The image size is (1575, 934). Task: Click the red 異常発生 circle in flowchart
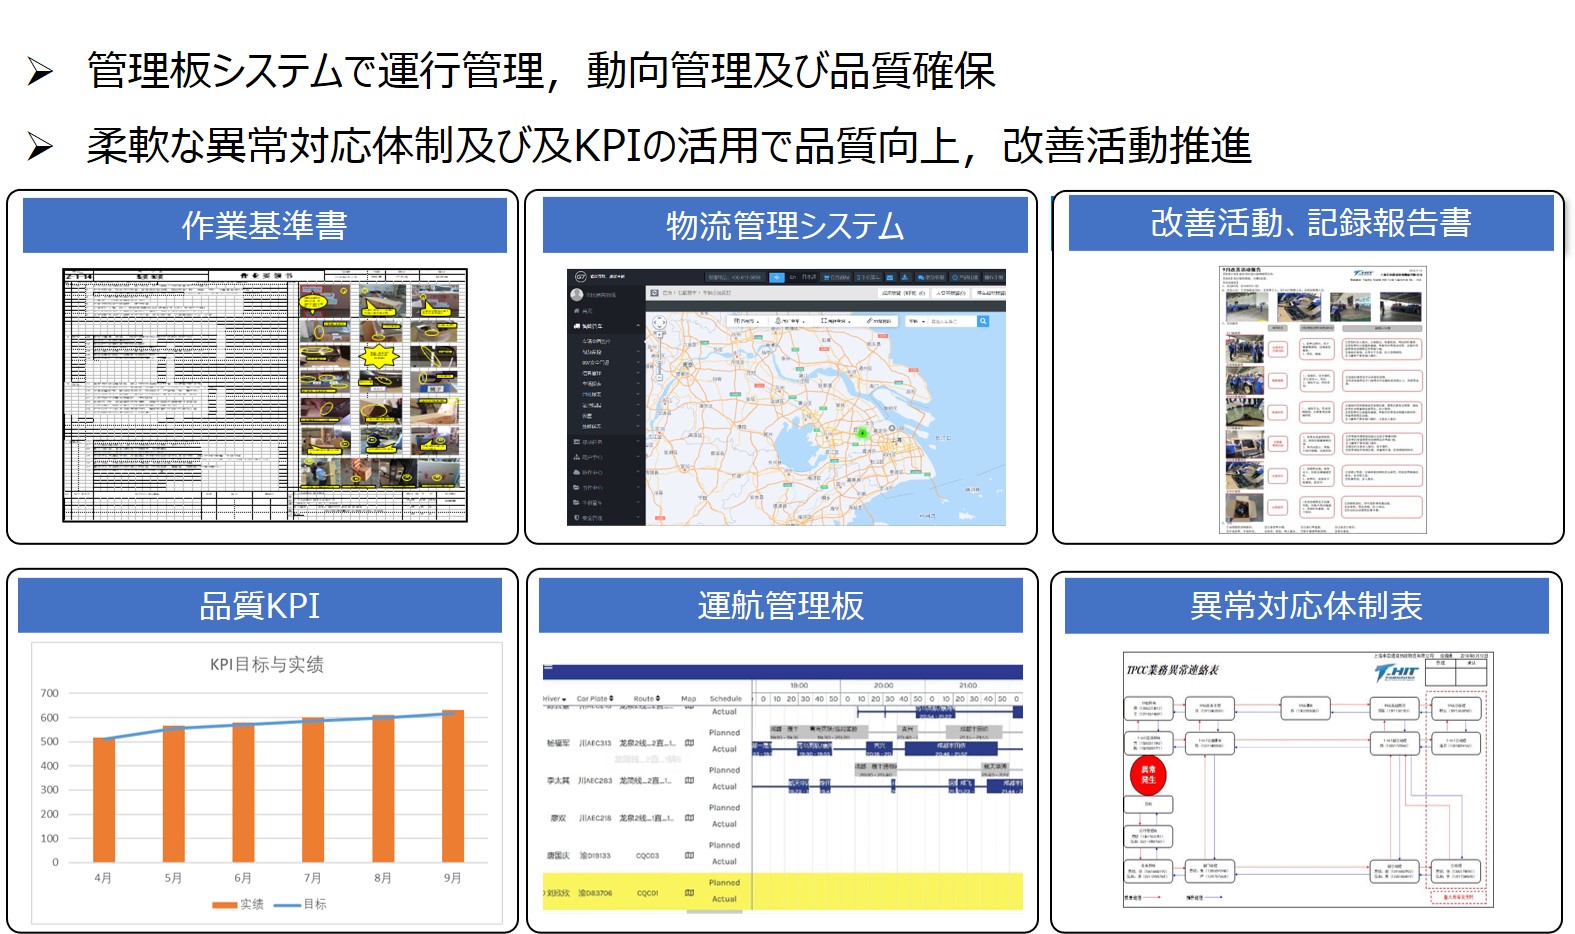point(1148,774)
